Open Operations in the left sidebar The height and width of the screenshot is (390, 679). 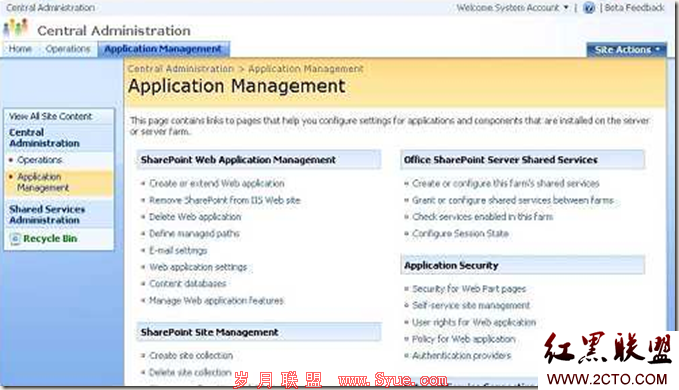point(40,160)
